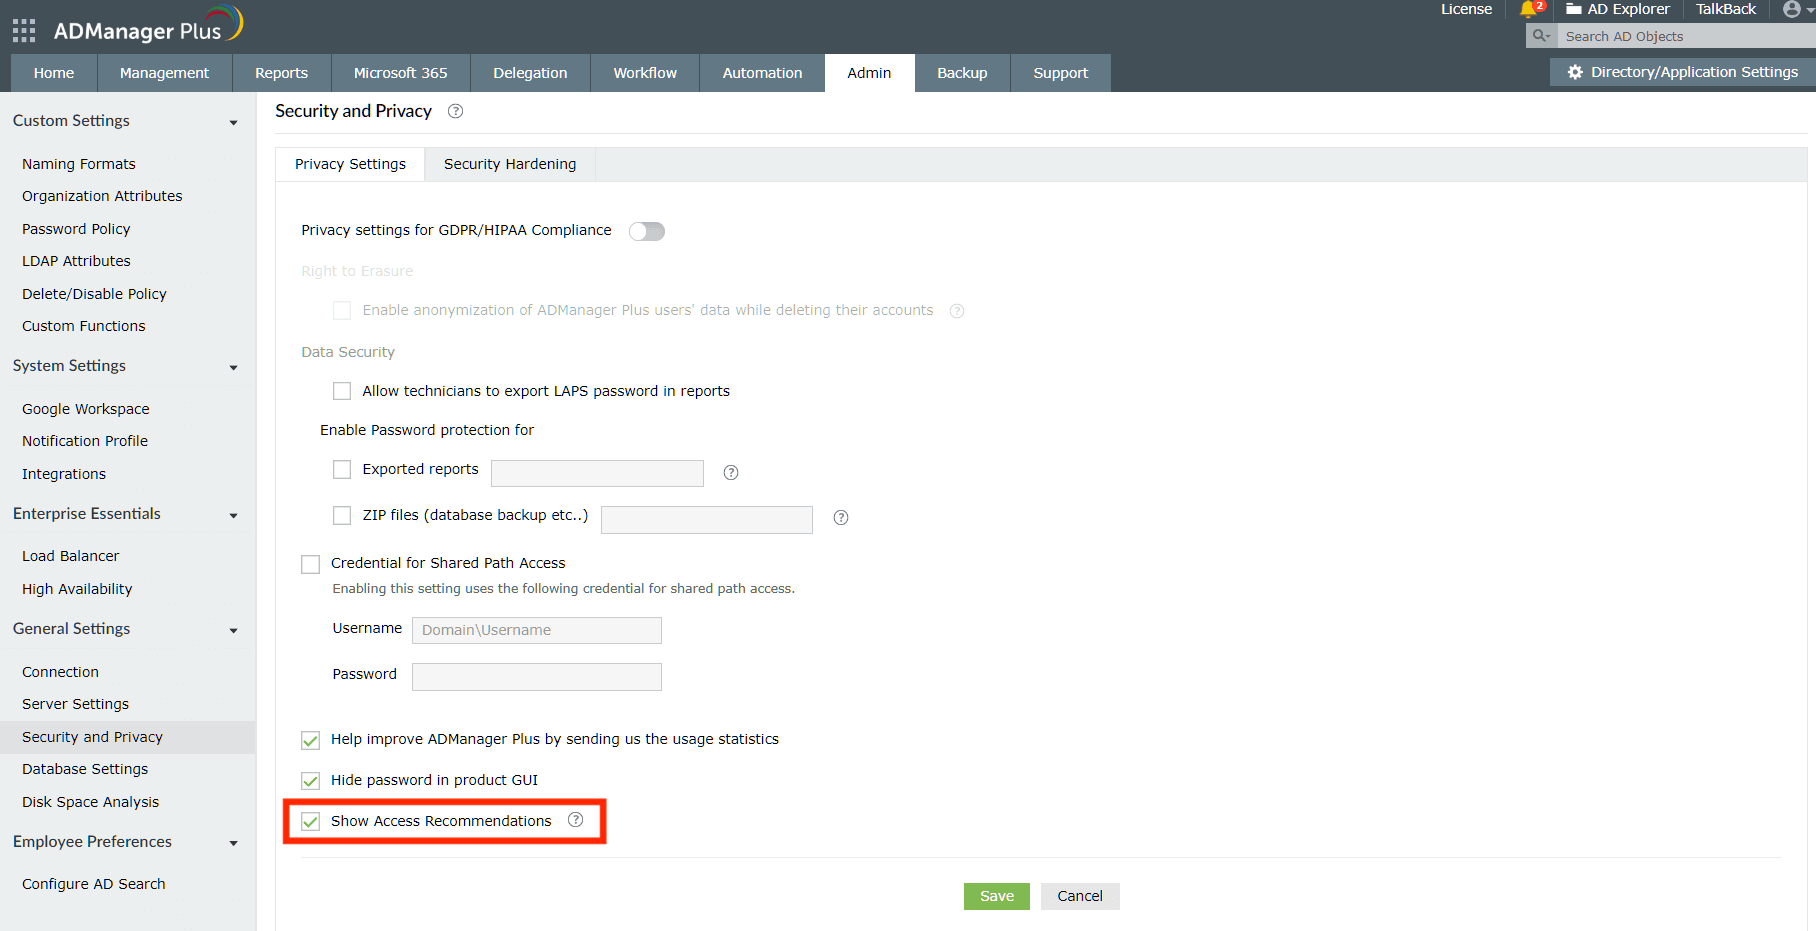Open Naming Formats settings
Image resolution: width=1816 pixels, height=931 pixels.
(x=79, y=164)
